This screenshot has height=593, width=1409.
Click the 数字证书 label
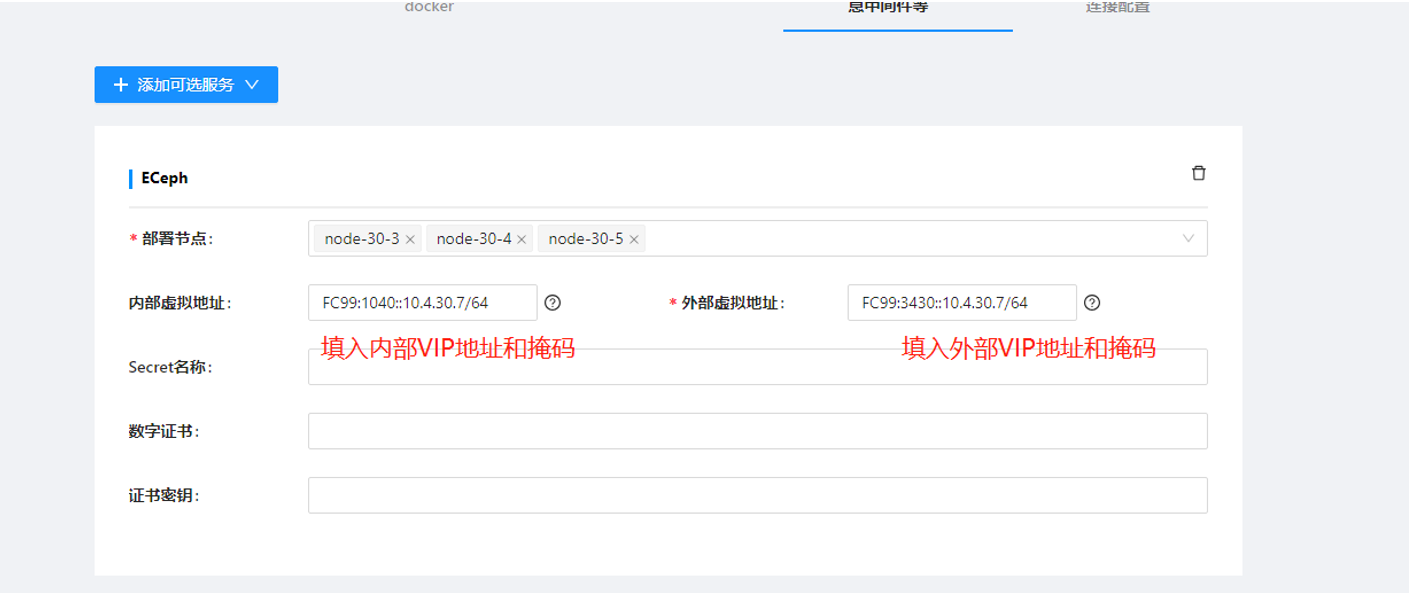coord(164,431)
